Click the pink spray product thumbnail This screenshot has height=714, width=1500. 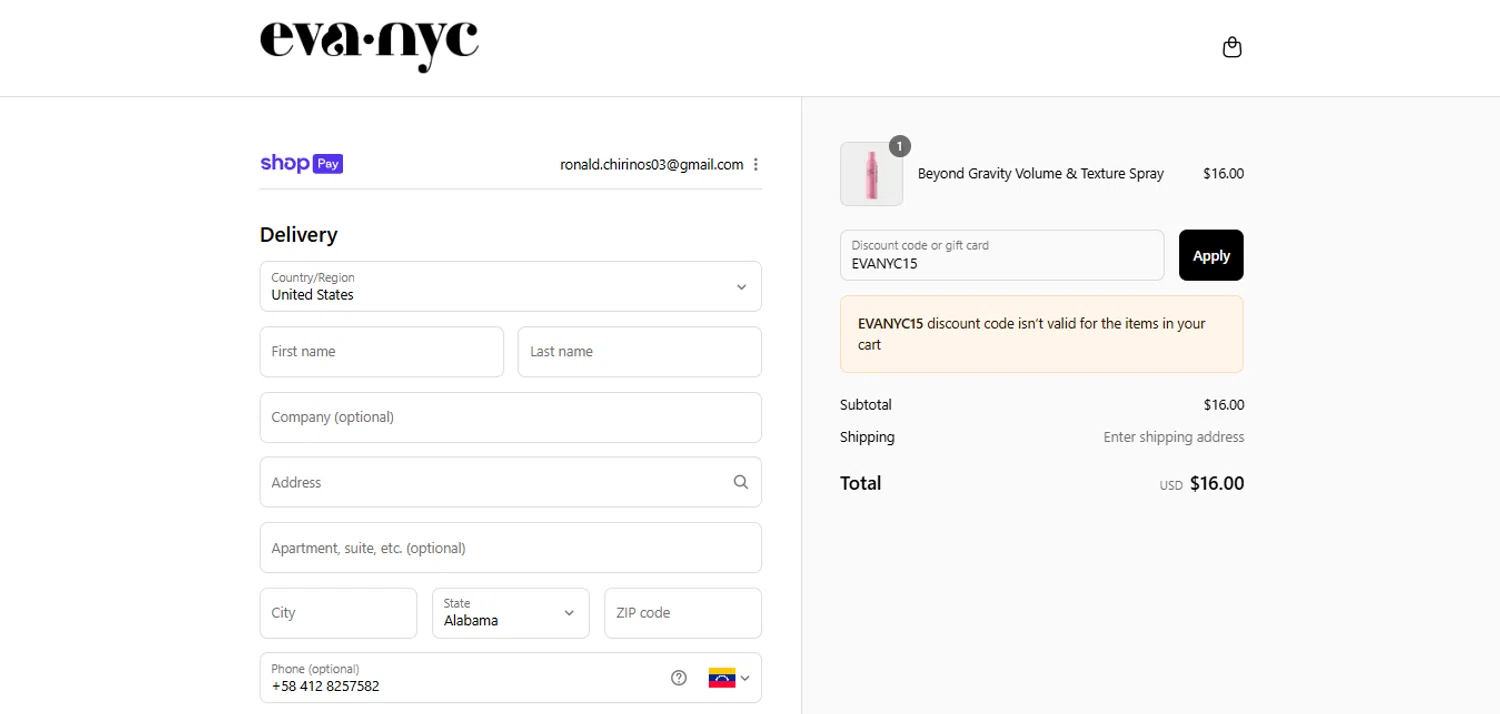[x=871, y=174]
